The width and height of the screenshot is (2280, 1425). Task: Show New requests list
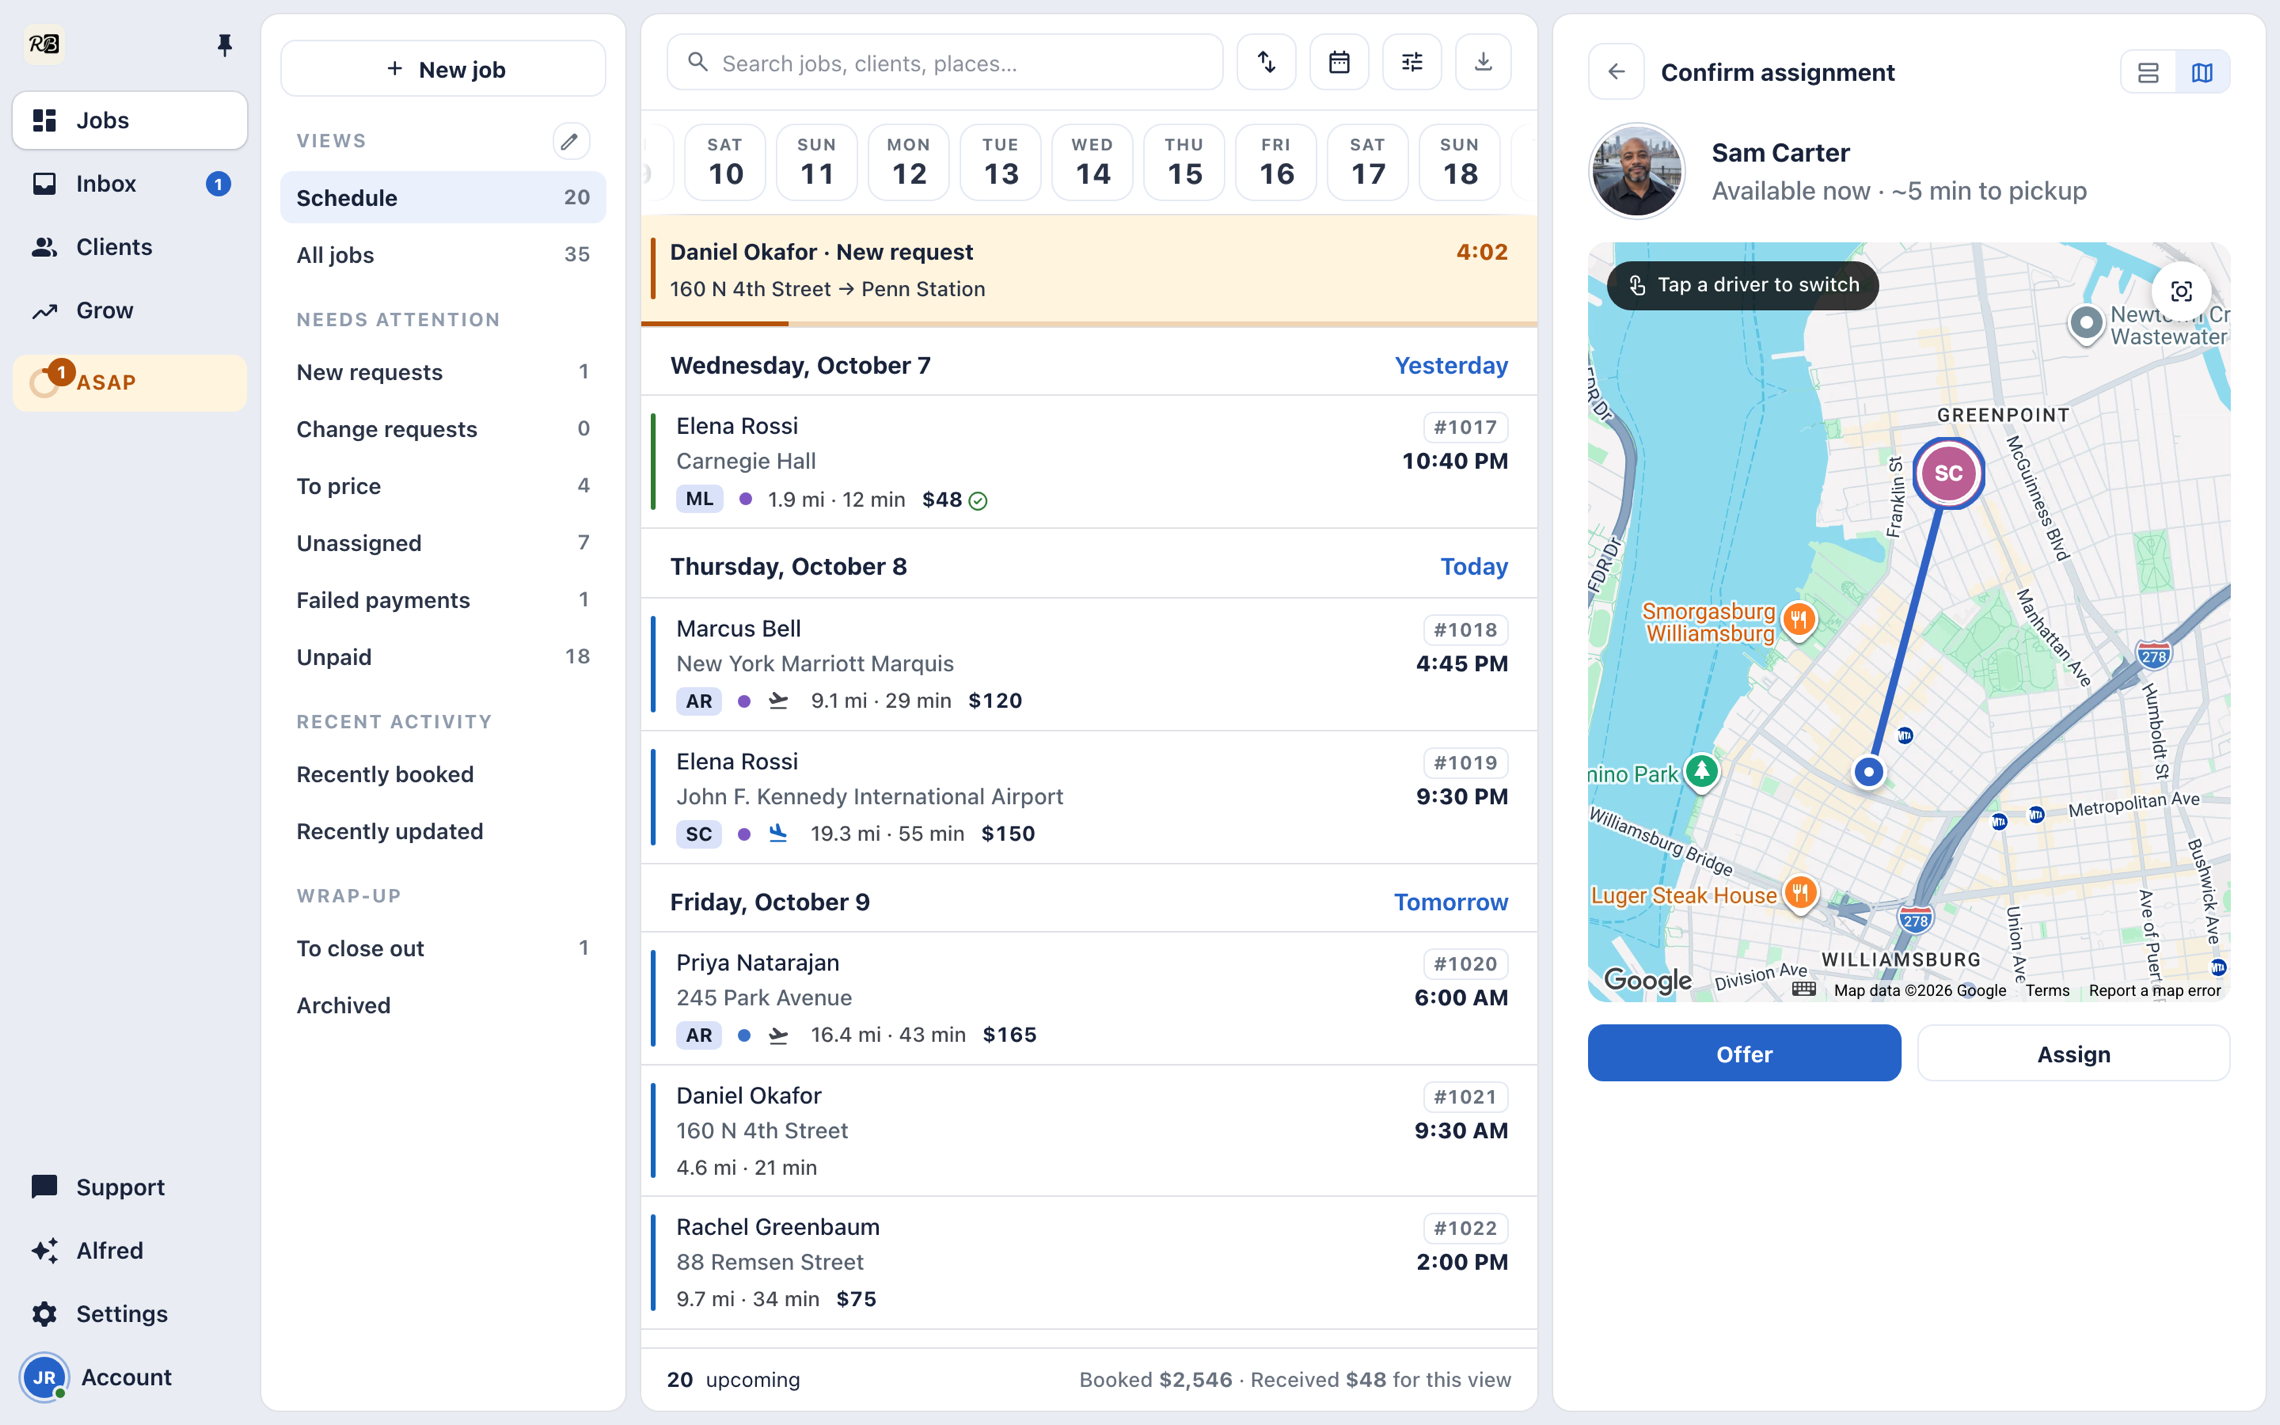[x=444, y=372]
